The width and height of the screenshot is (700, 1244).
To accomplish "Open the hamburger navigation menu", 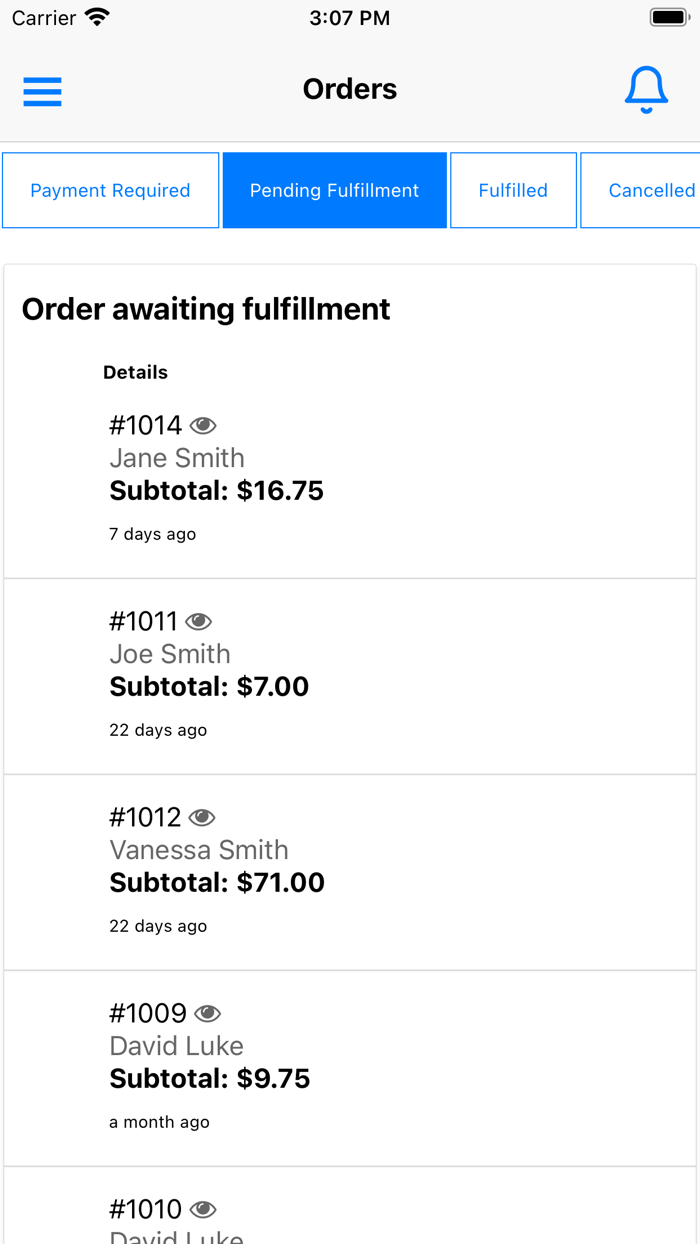I will point(42,91).
